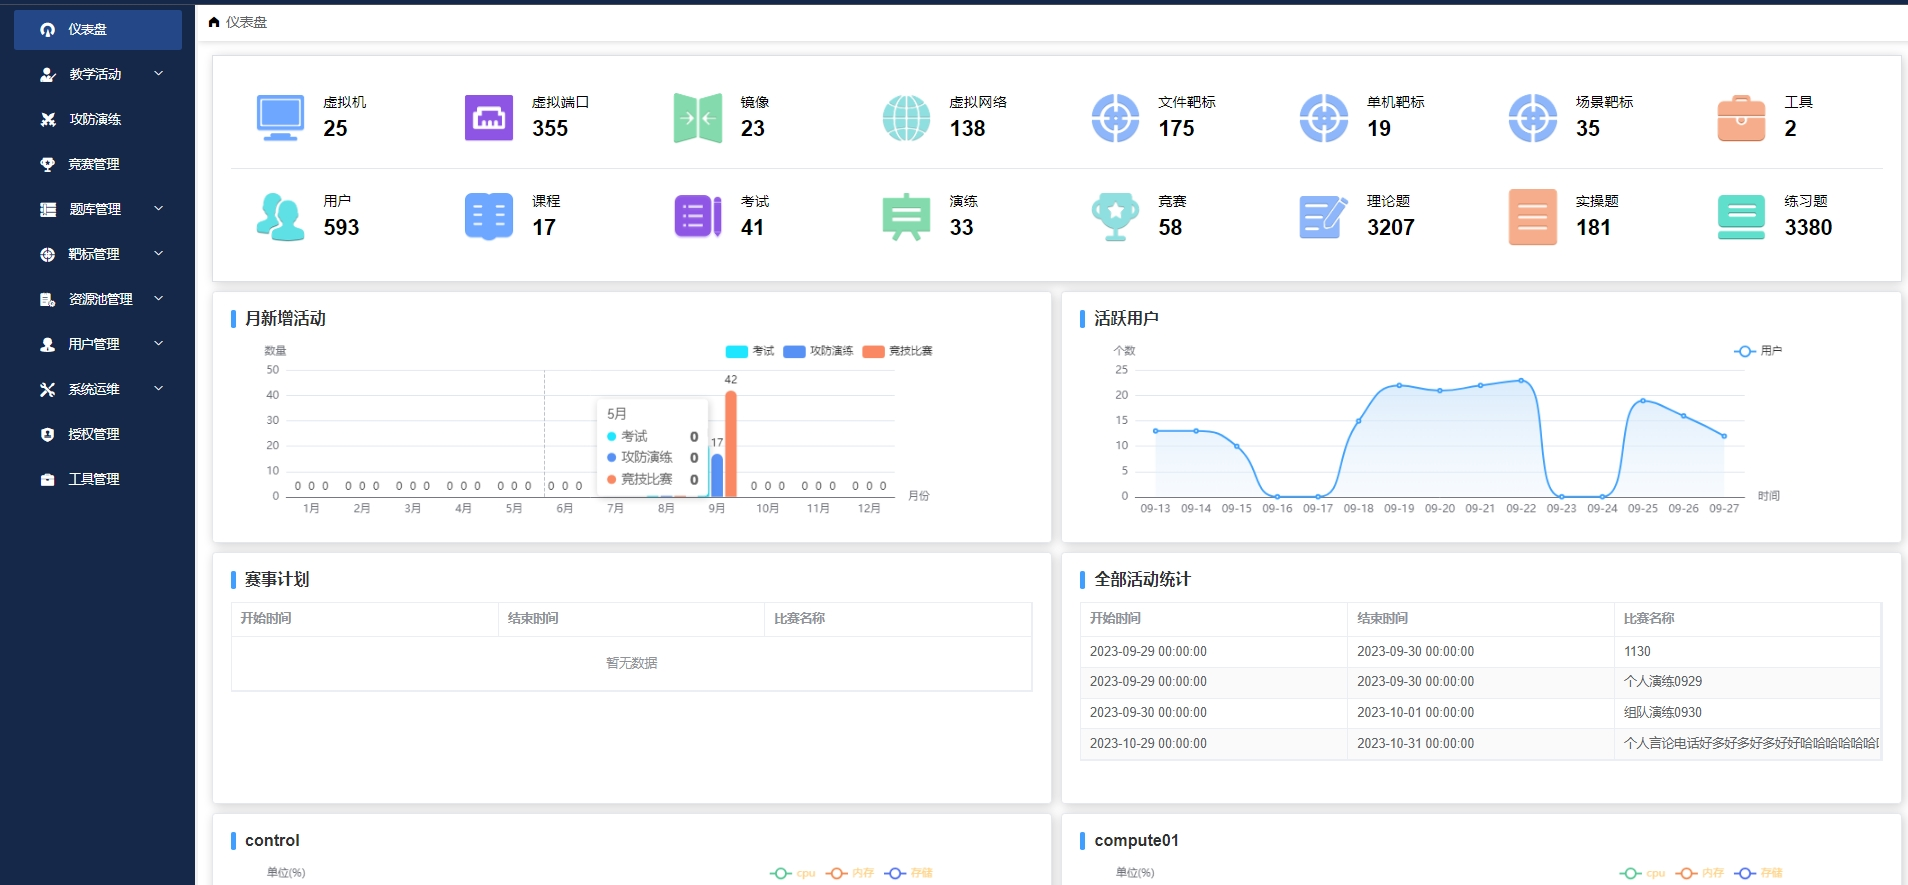The image size is (1908, 885).
Task: Click the theory questions pencil icon
Action: [1323, 217]
